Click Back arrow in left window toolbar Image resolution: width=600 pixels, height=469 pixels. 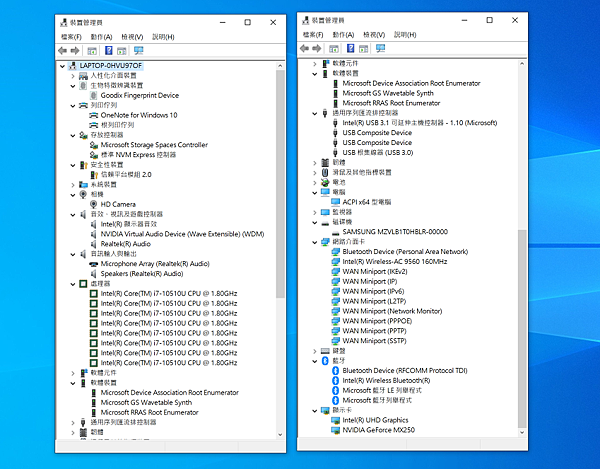click(x=62, y=50)
